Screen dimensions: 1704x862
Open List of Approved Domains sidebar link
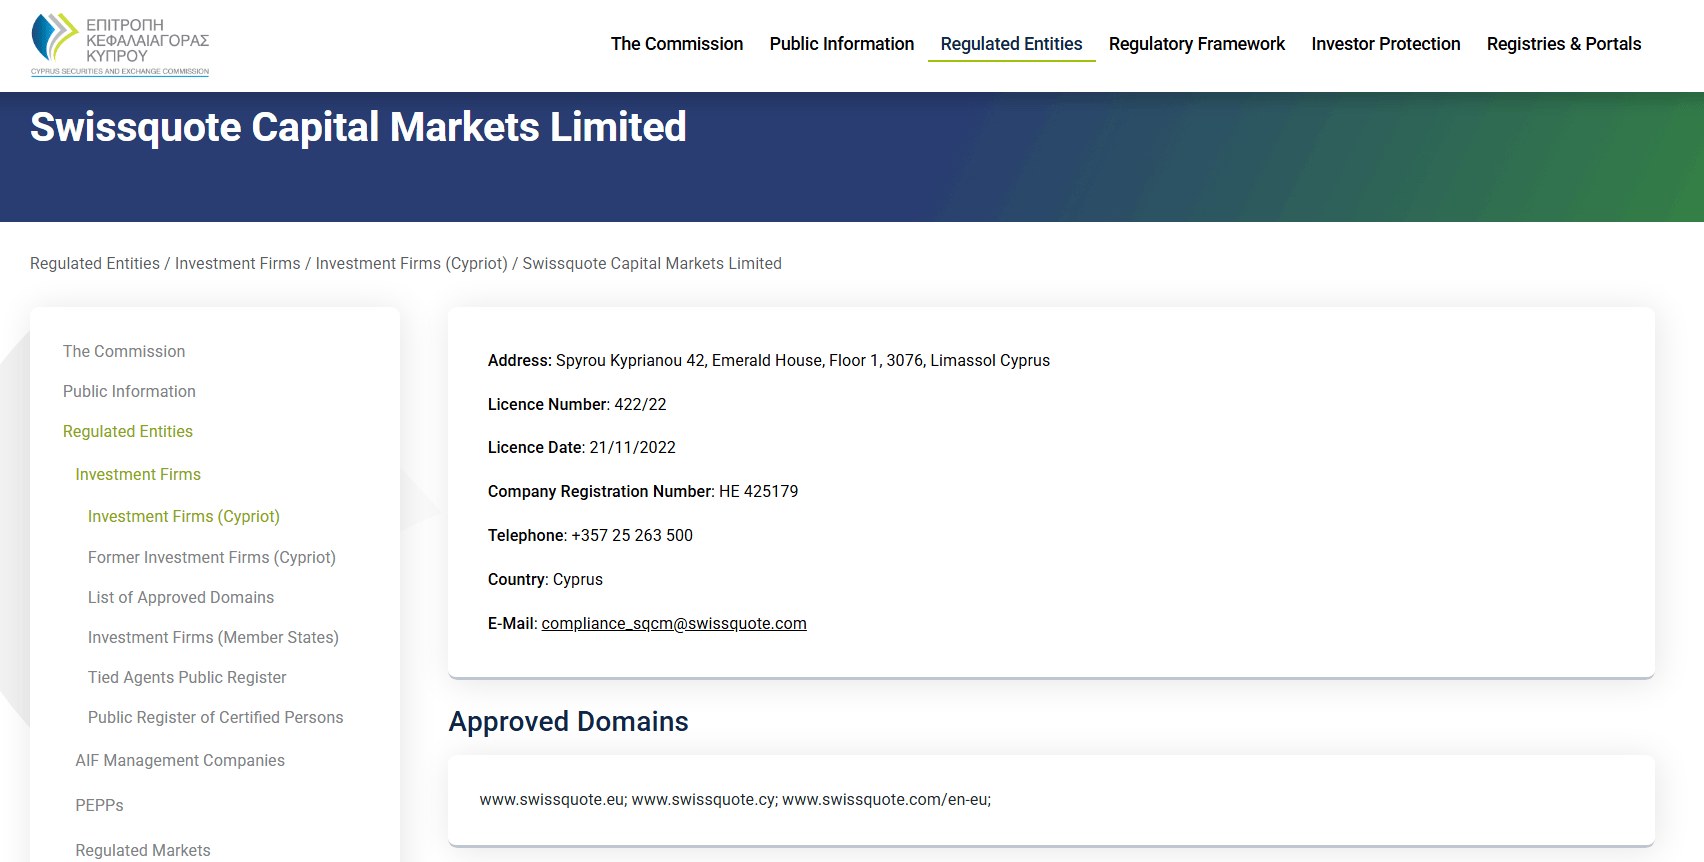click(x=181, y=597)
